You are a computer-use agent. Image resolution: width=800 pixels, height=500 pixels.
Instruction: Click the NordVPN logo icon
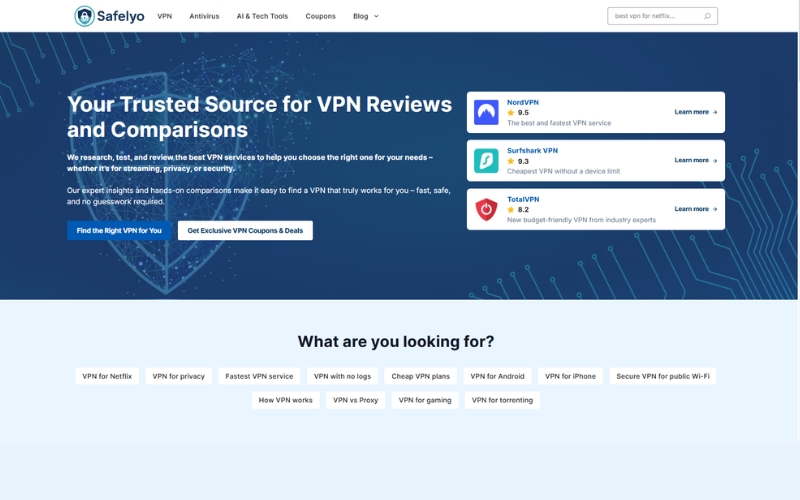[486, 112]
